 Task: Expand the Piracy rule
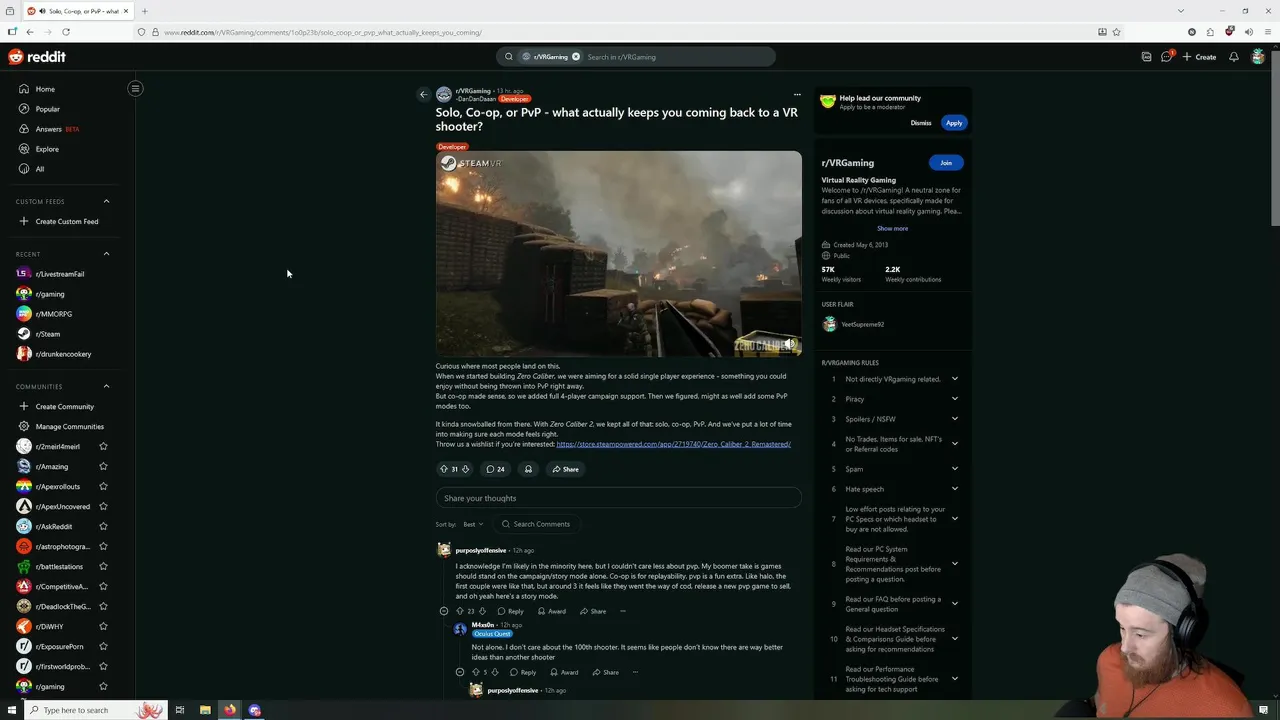click(954, 399)
